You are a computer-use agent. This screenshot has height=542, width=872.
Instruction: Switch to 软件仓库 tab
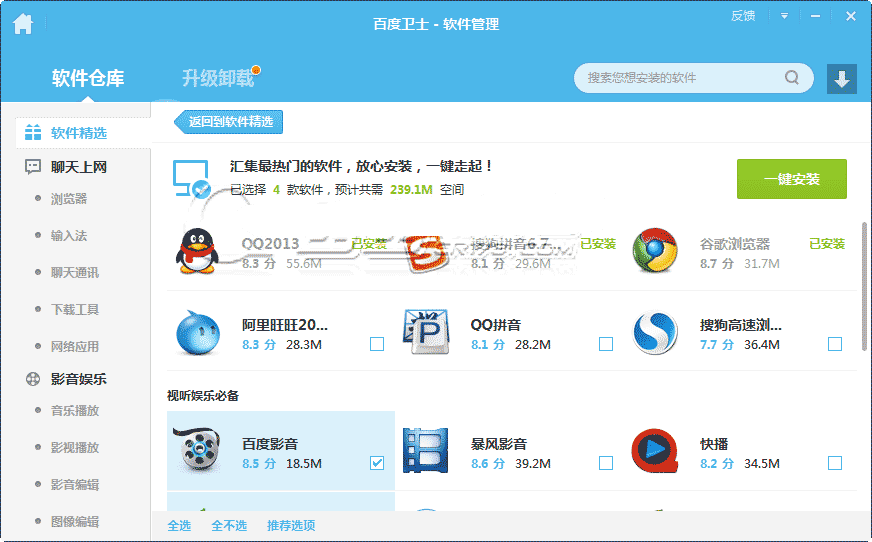tap(88, 78)
